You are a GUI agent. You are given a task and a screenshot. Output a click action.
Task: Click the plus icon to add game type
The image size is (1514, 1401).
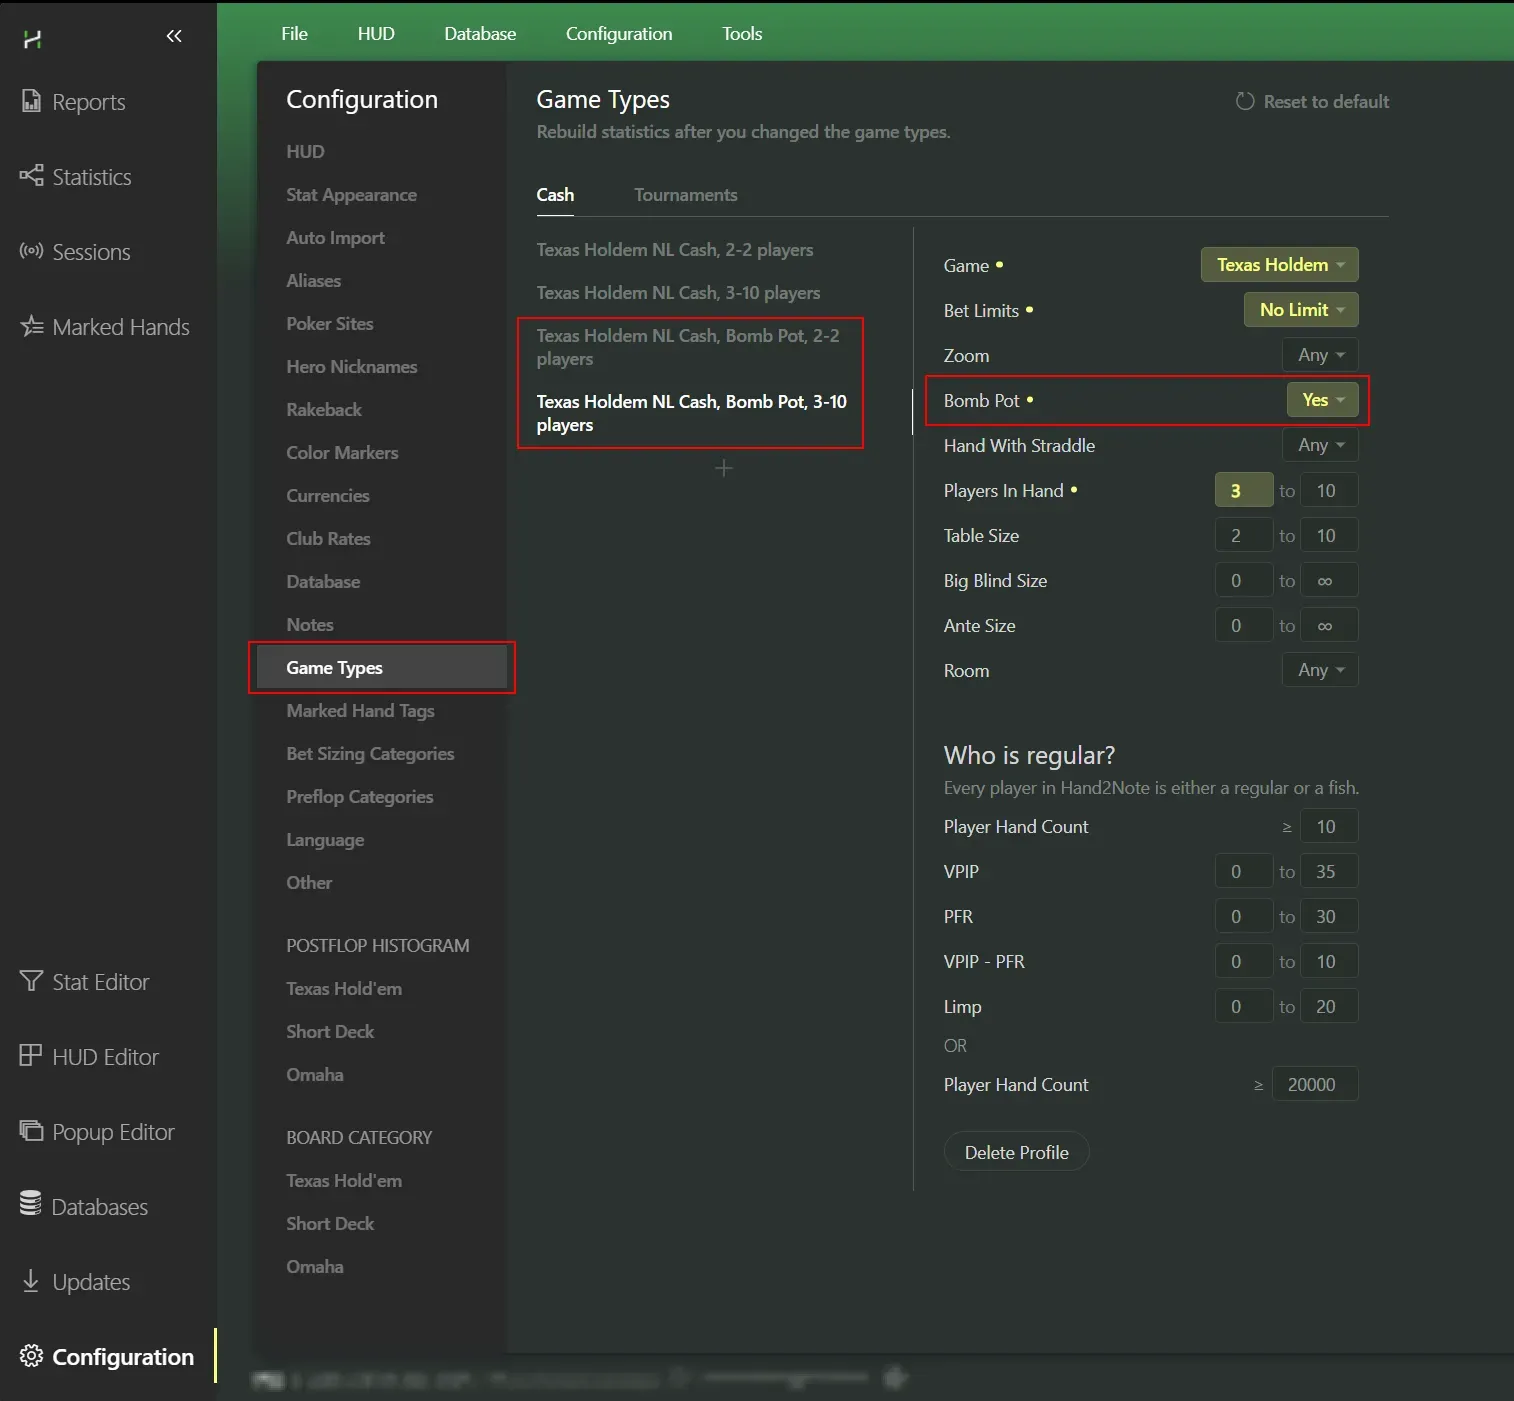click(724, 468)
